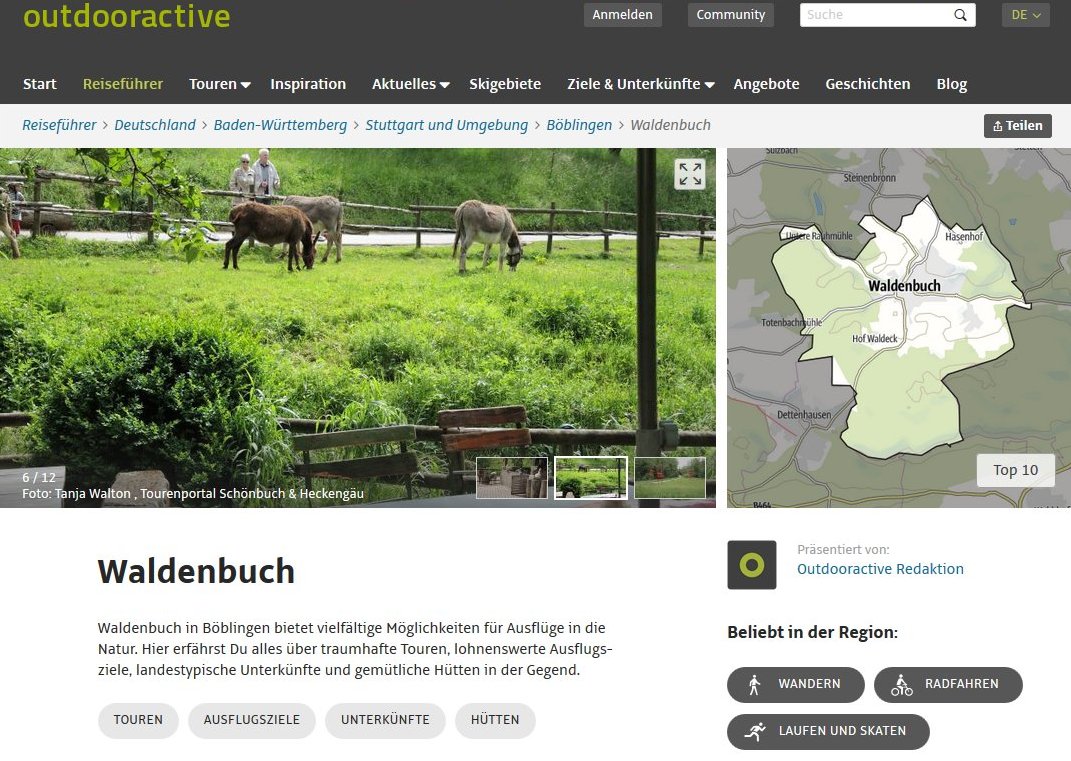
Task: Click the Anmelden button
Action: tap(622, 15)
